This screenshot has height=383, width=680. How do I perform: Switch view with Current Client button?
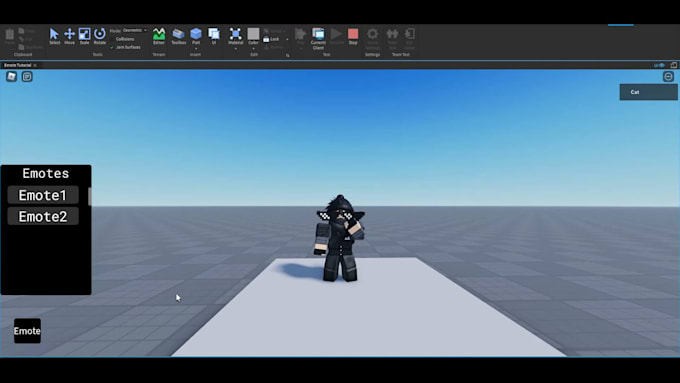click(x=318, y=39)
